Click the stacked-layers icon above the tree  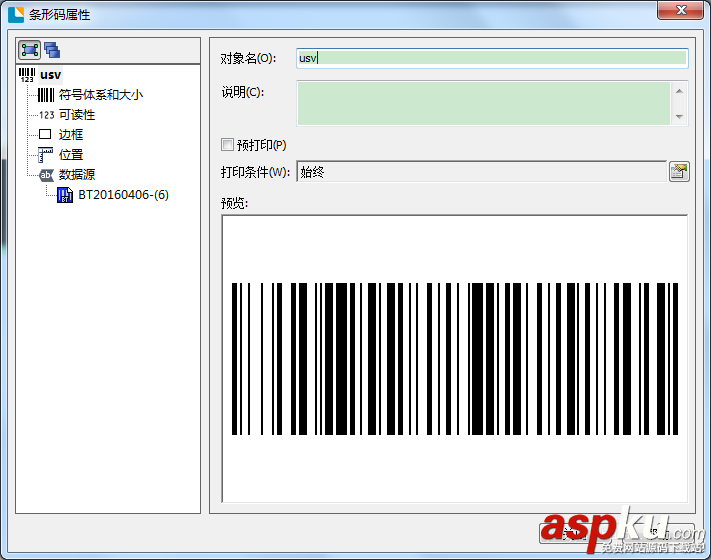(52, 50)
